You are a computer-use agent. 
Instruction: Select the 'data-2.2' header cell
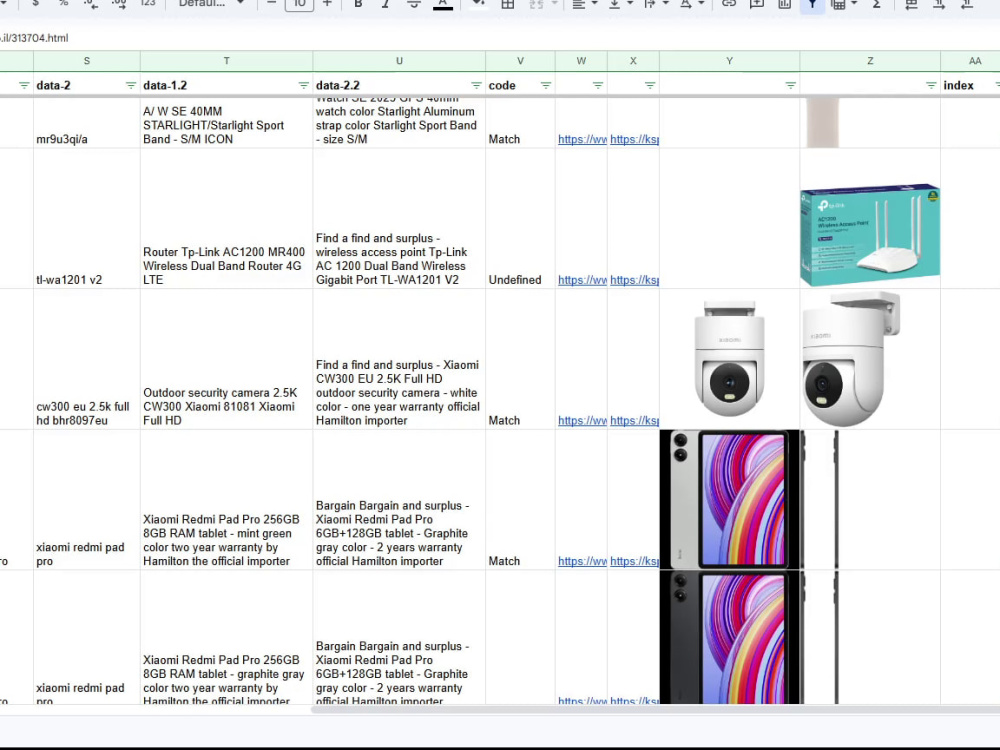coord(399,85)
